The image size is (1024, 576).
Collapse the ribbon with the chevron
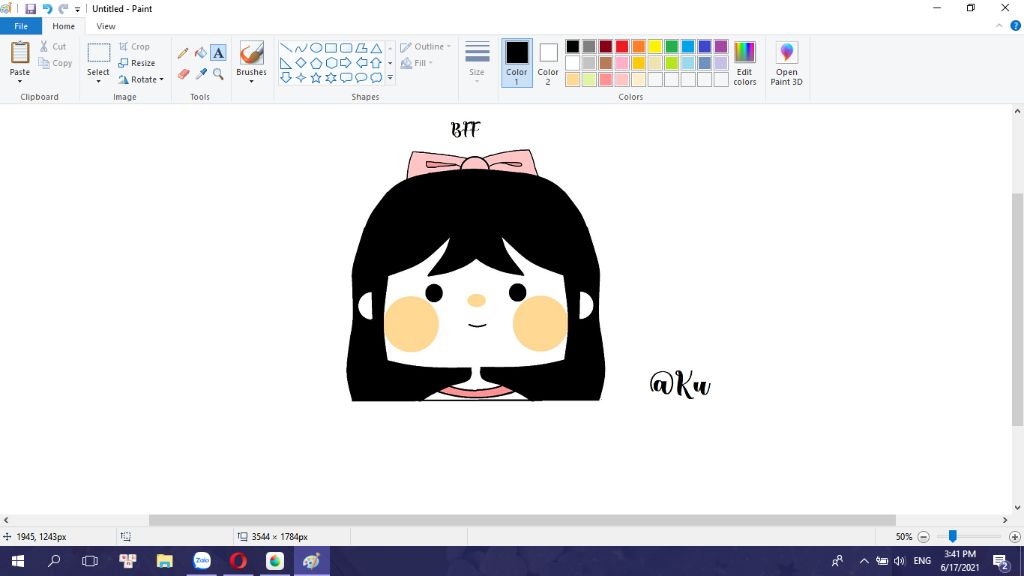999,26
